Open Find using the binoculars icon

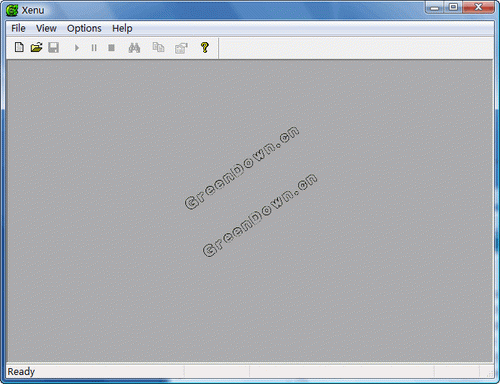coord(134,48)
